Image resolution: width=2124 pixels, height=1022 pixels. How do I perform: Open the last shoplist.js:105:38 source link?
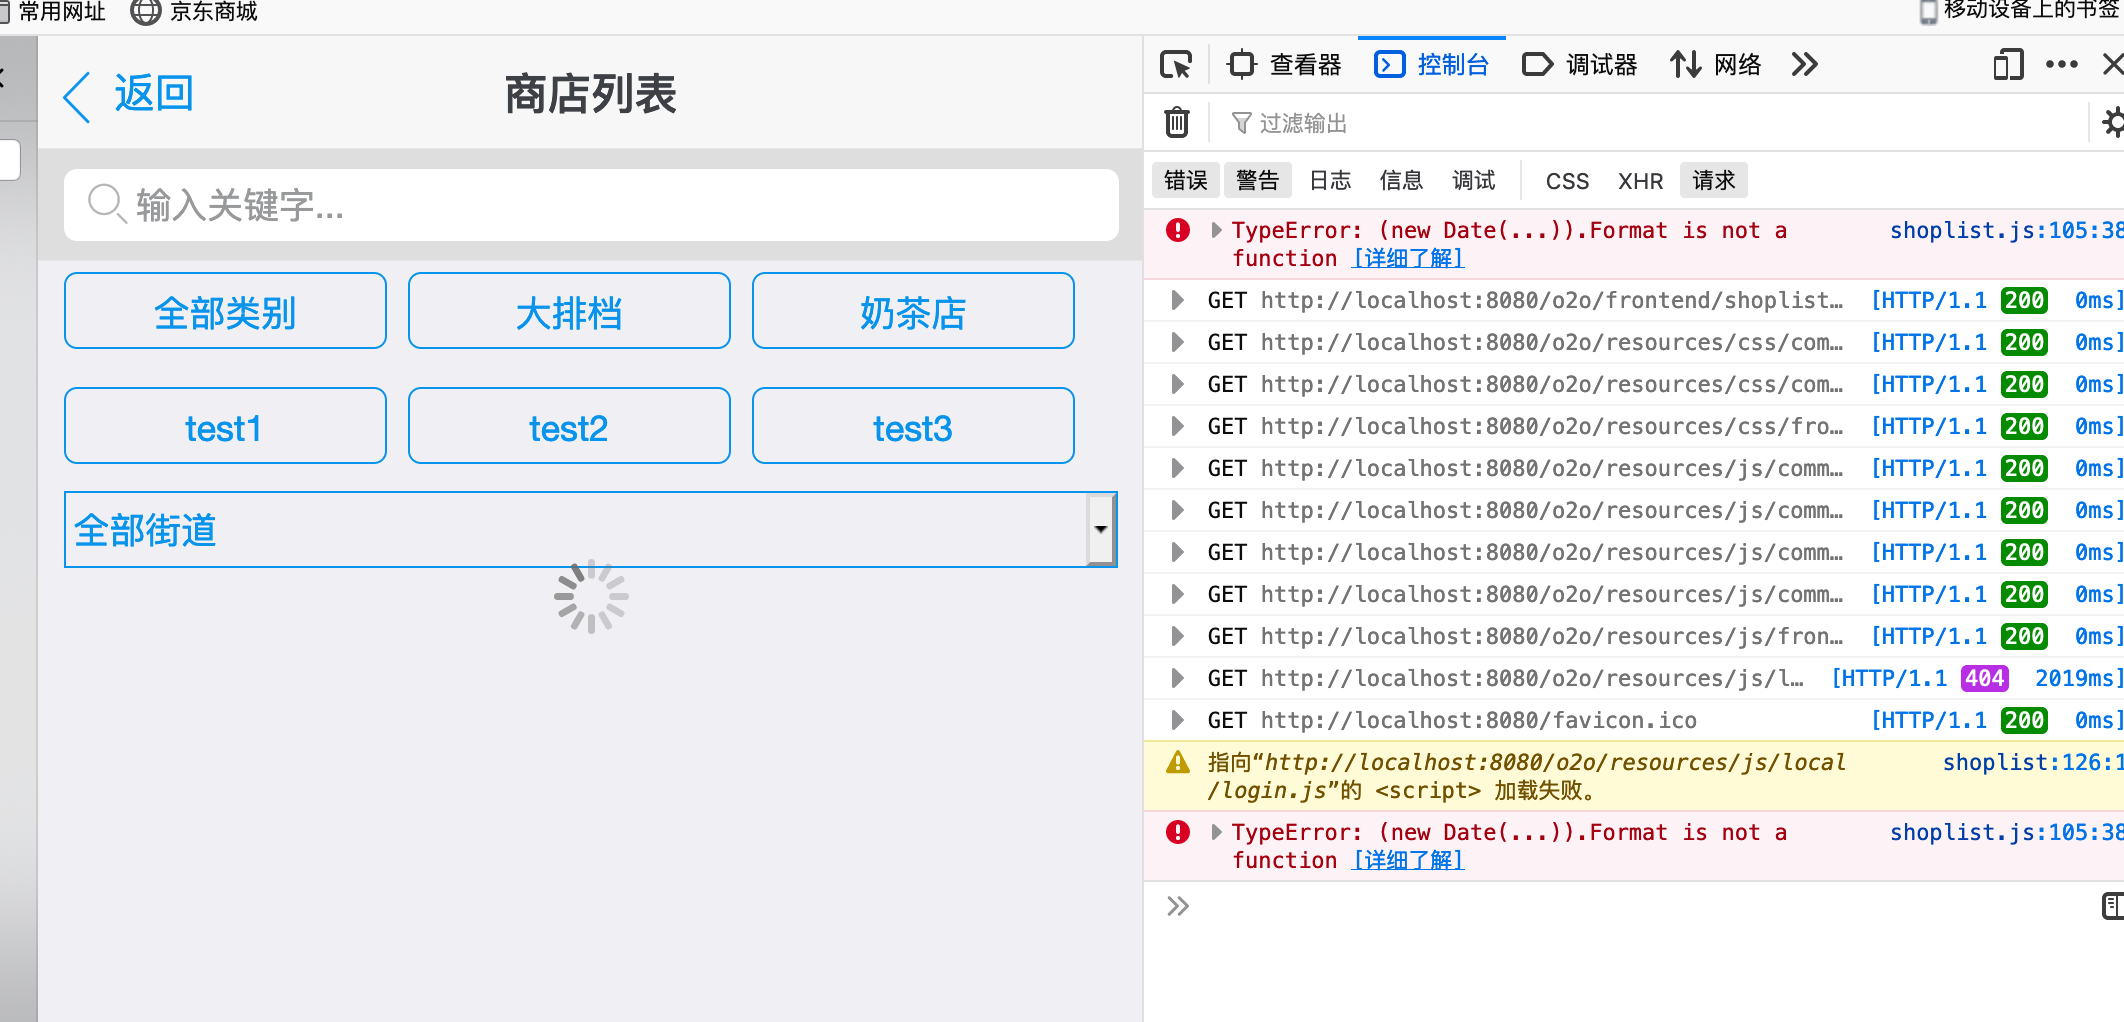[2005, 832]
